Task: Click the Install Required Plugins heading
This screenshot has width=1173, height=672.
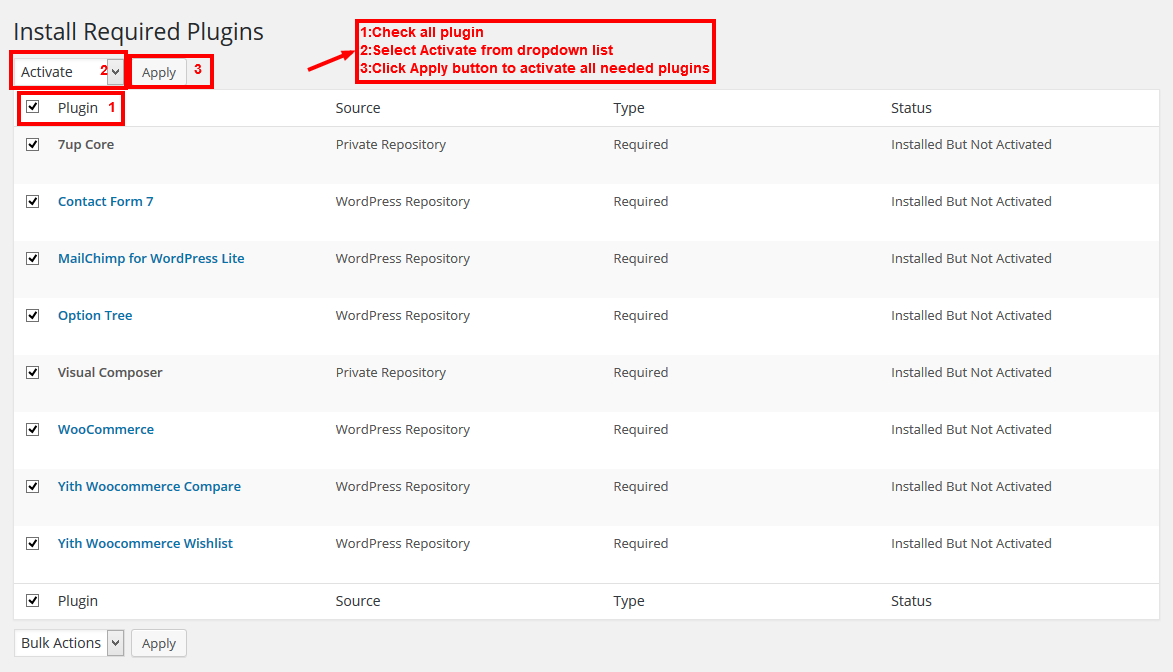Action: pyautogui.click(x=138, y=31)
